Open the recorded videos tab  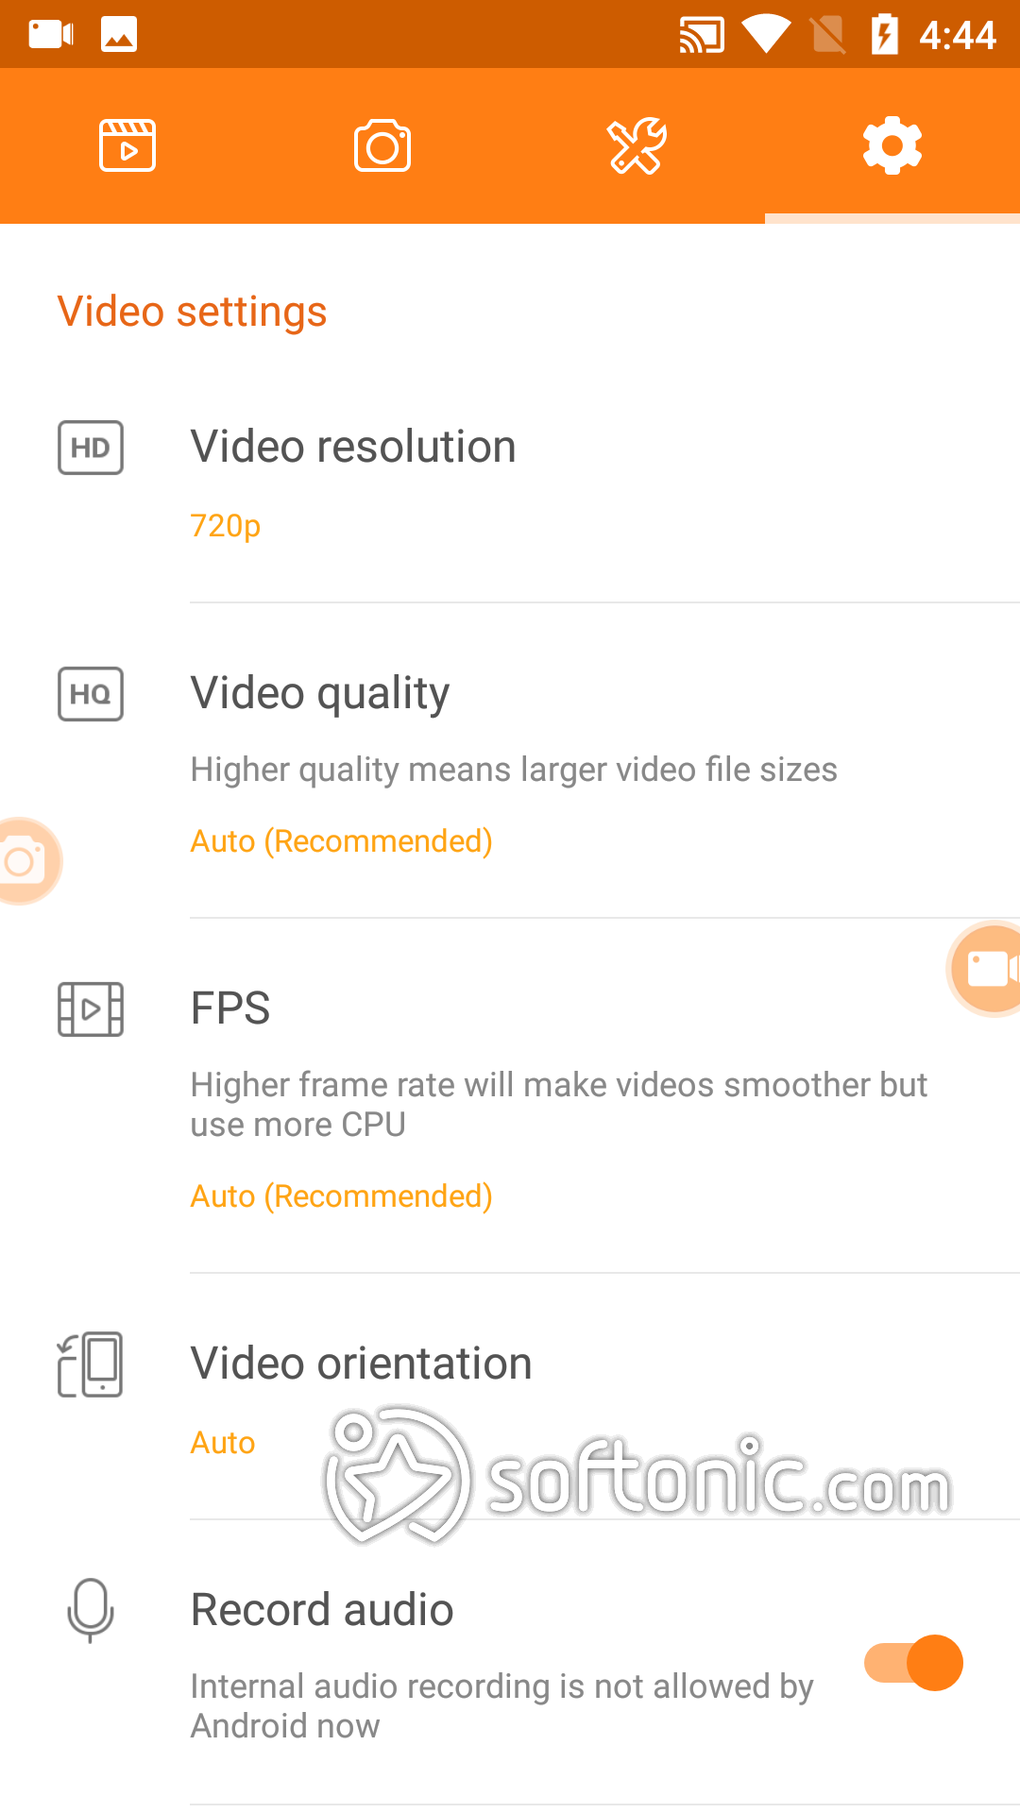tap(127, 146)
